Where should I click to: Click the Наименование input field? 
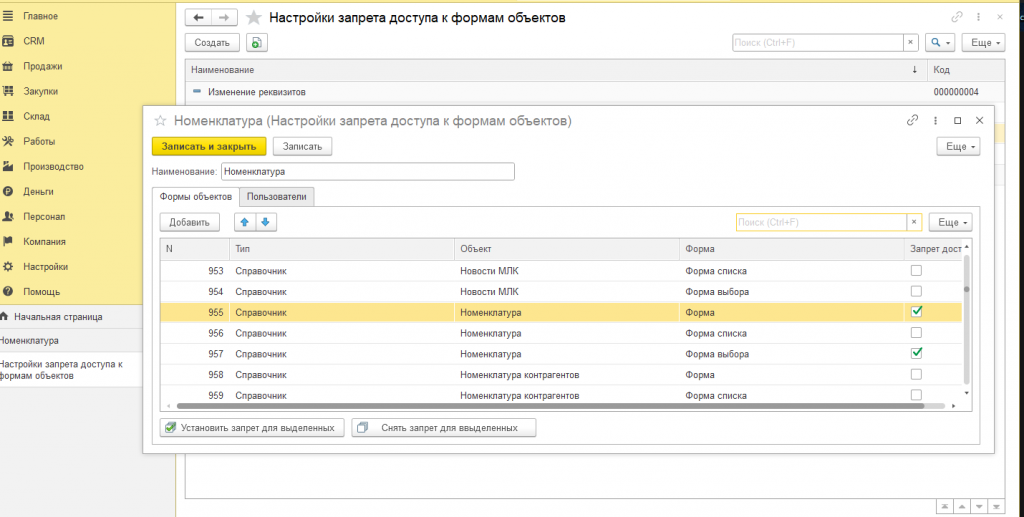367,171
